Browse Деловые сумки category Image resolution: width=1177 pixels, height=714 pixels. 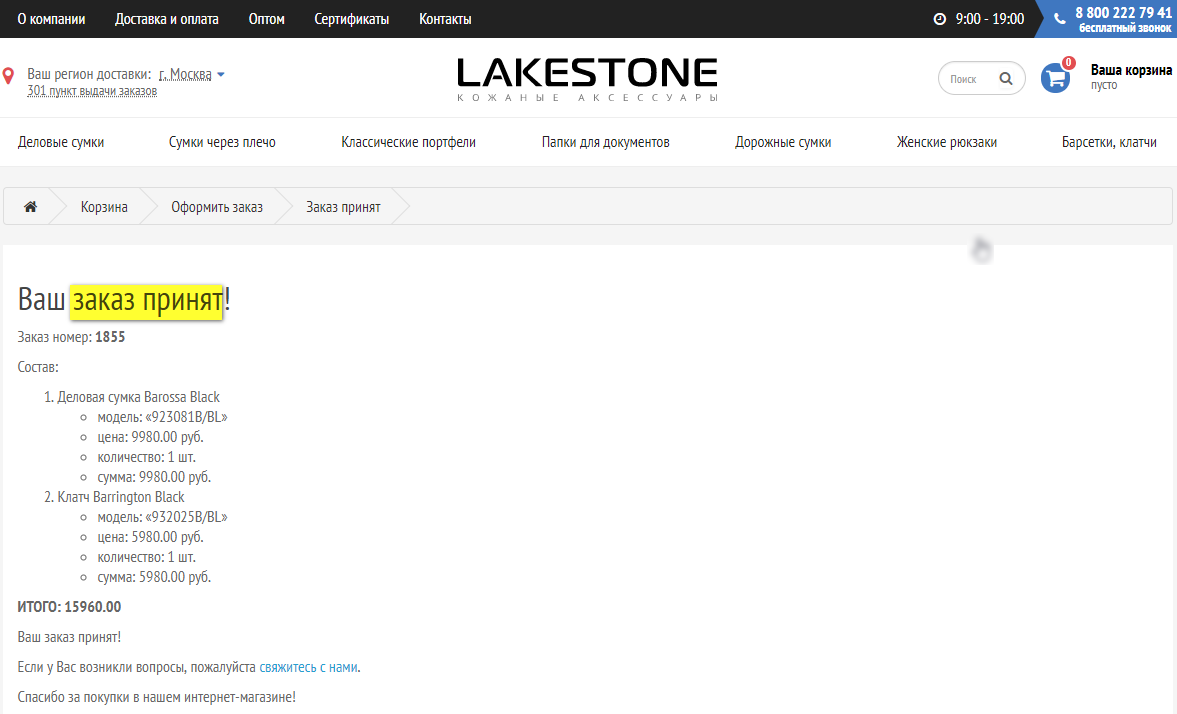[61, 142]
